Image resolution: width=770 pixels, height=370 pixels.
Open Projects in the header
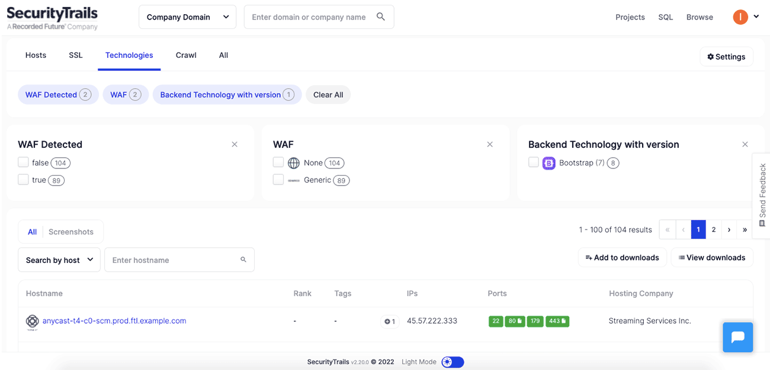tap(630, 17)
